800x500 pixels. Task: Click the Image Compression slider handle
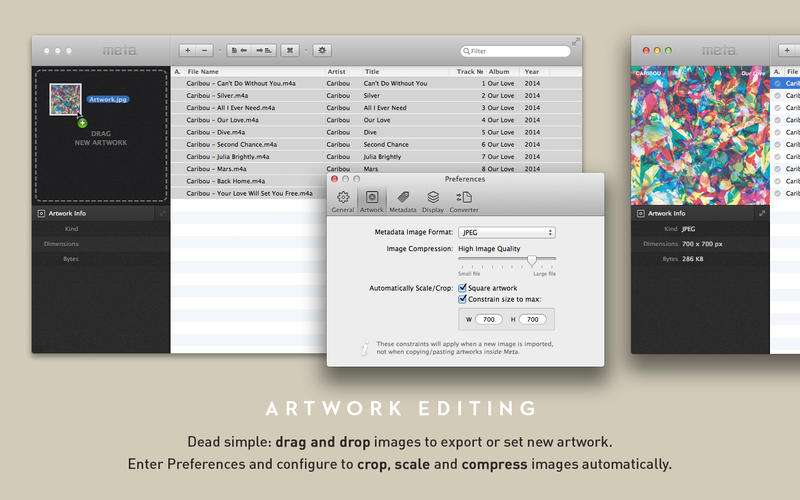point(532,259)
